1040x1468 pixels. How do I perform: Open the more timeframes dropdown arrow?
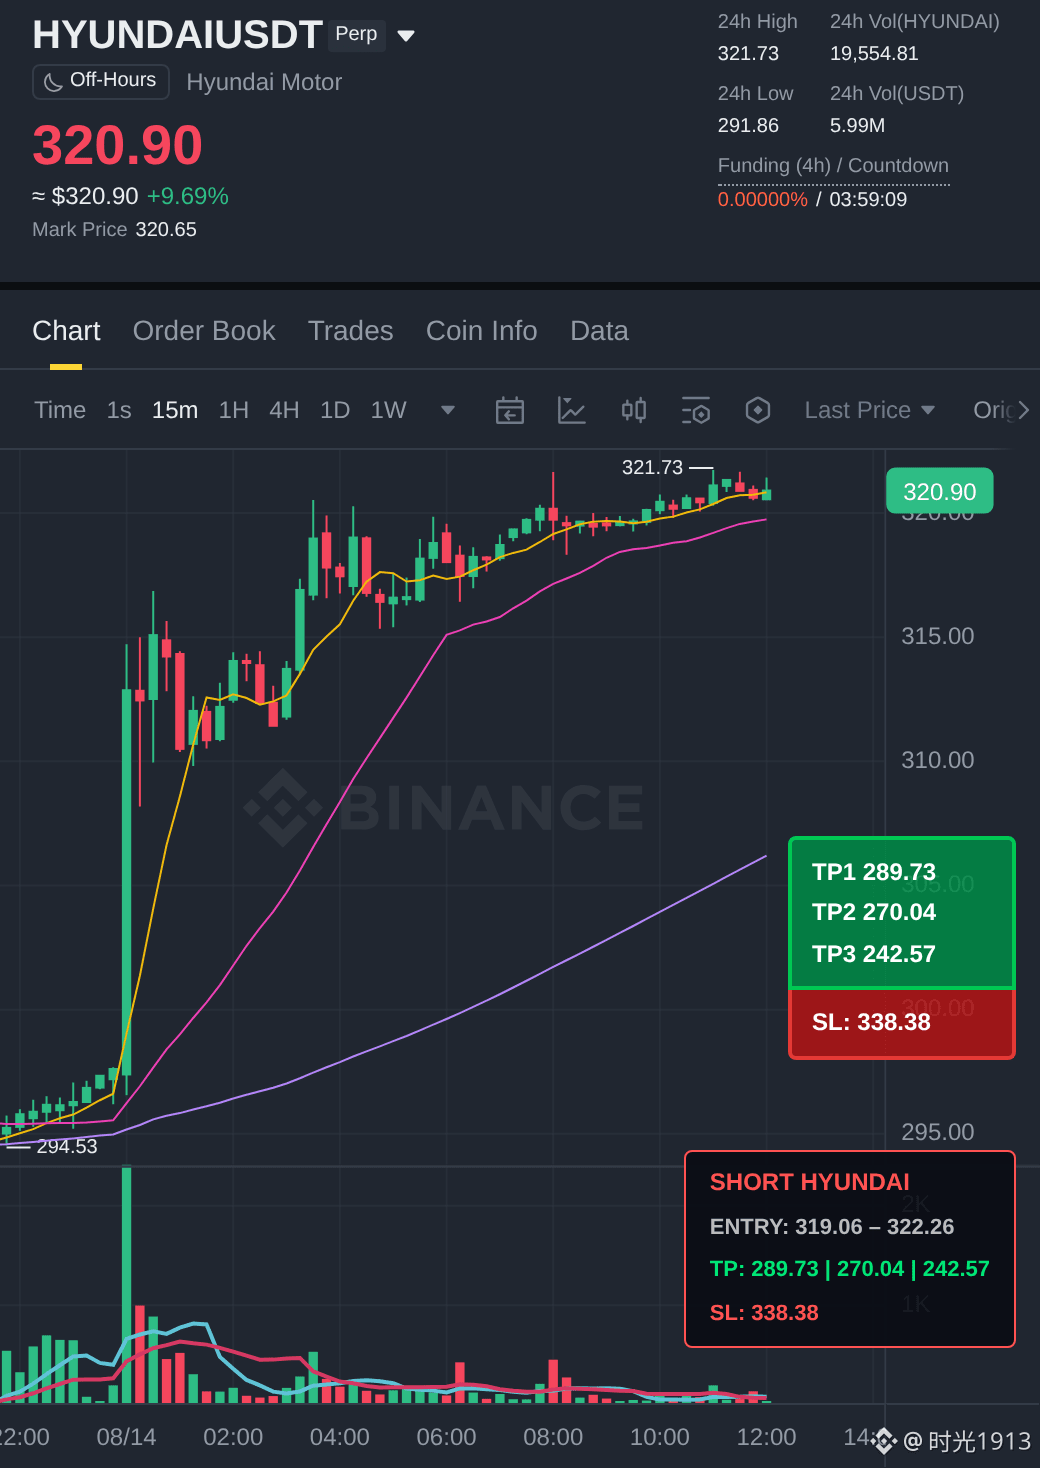(x=448, y=410)
